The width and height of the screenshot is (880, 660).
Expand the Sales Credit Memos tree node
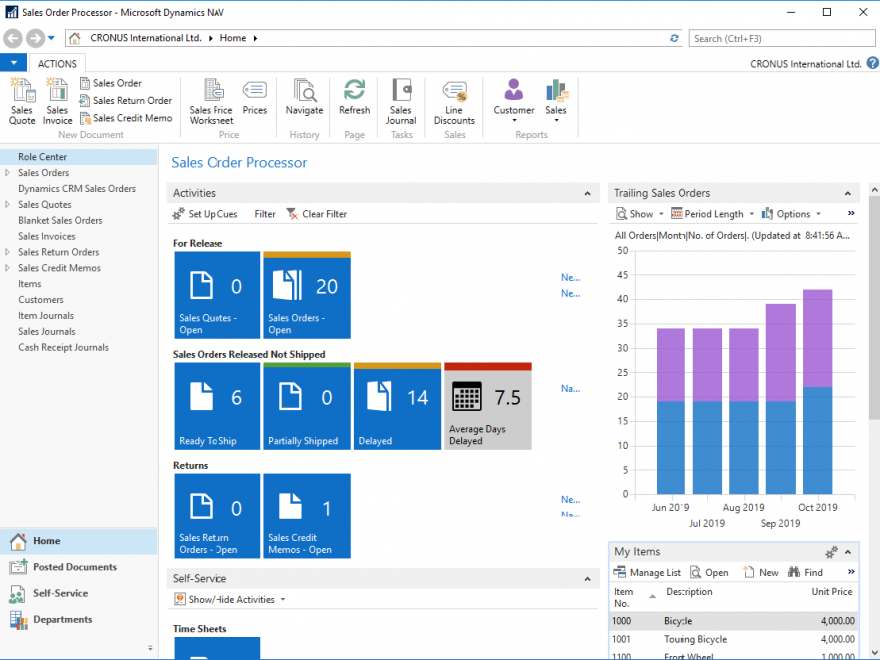[7, 268]
